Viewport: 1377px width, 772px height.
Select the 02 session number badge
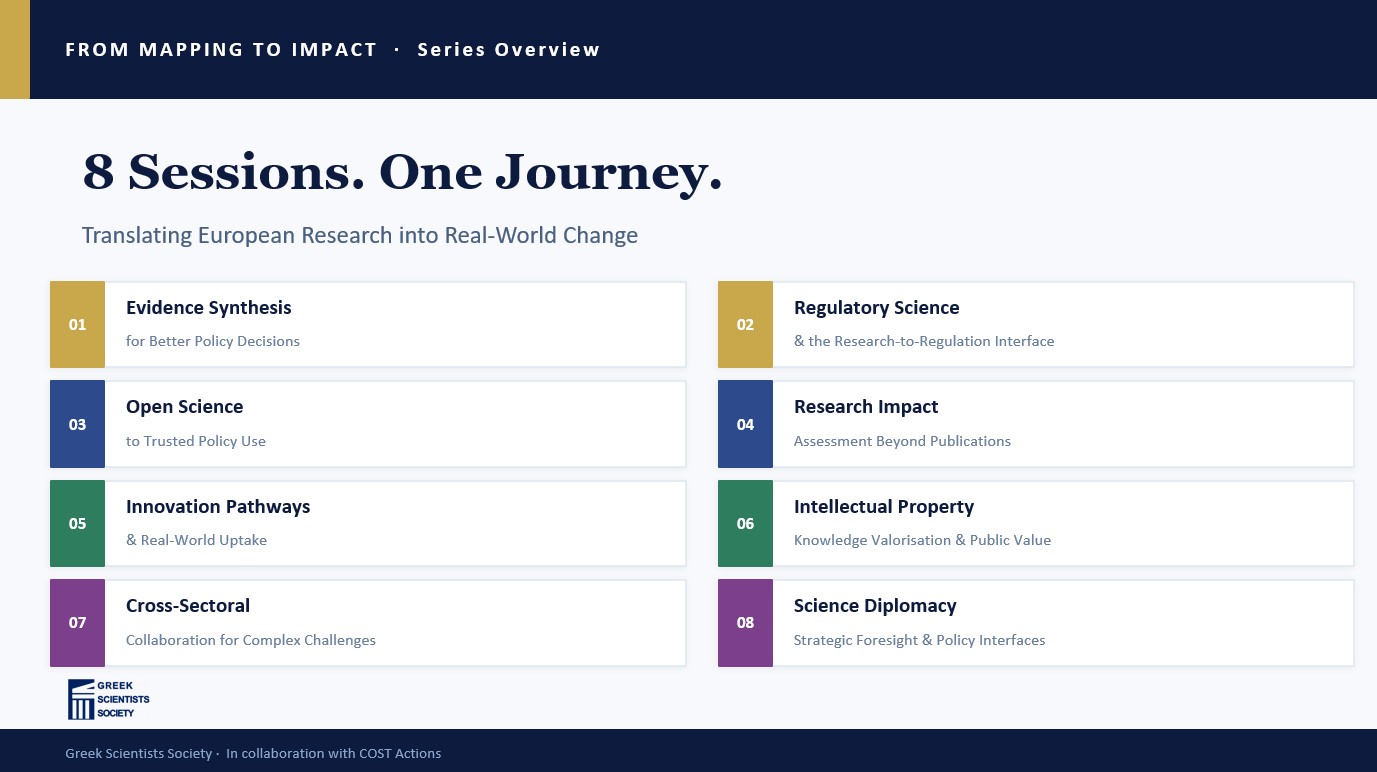click(x=745, y=324)
